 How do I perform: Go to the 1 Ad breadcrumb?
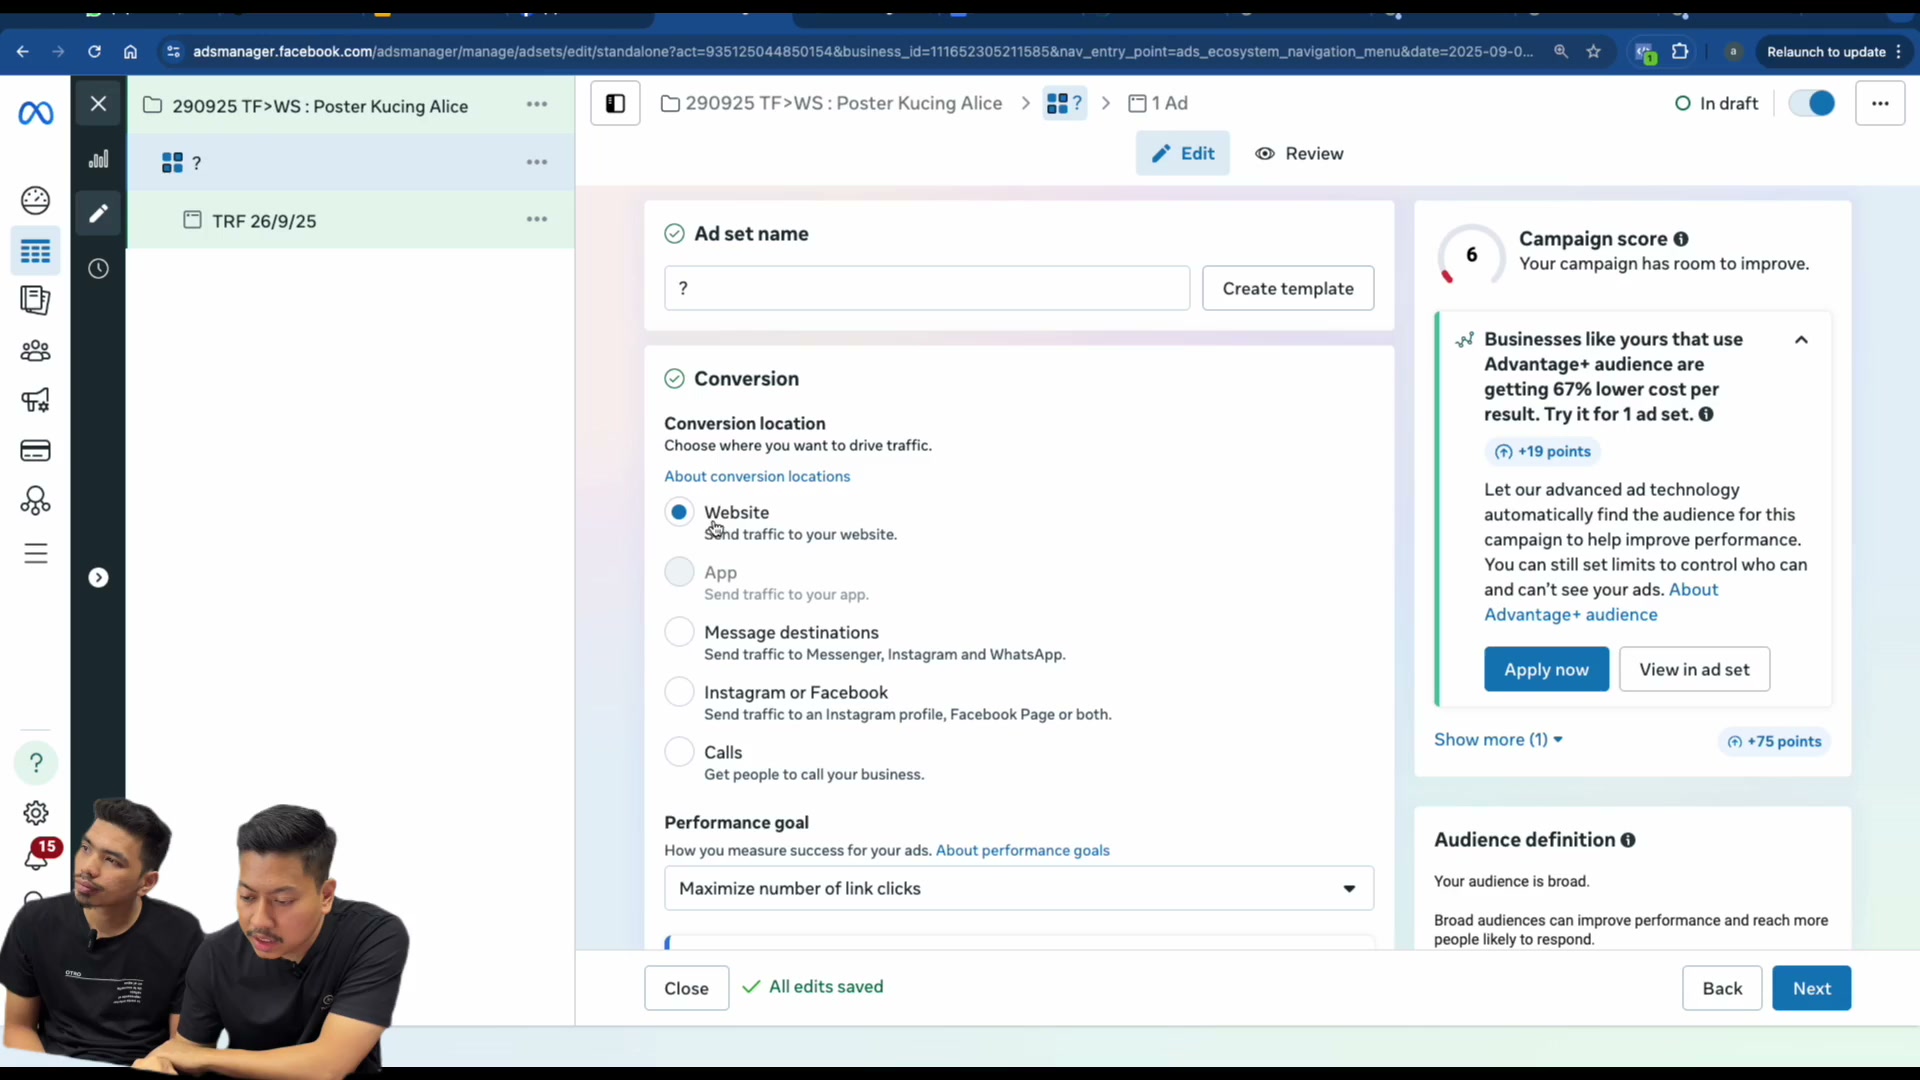point(1158,104)
